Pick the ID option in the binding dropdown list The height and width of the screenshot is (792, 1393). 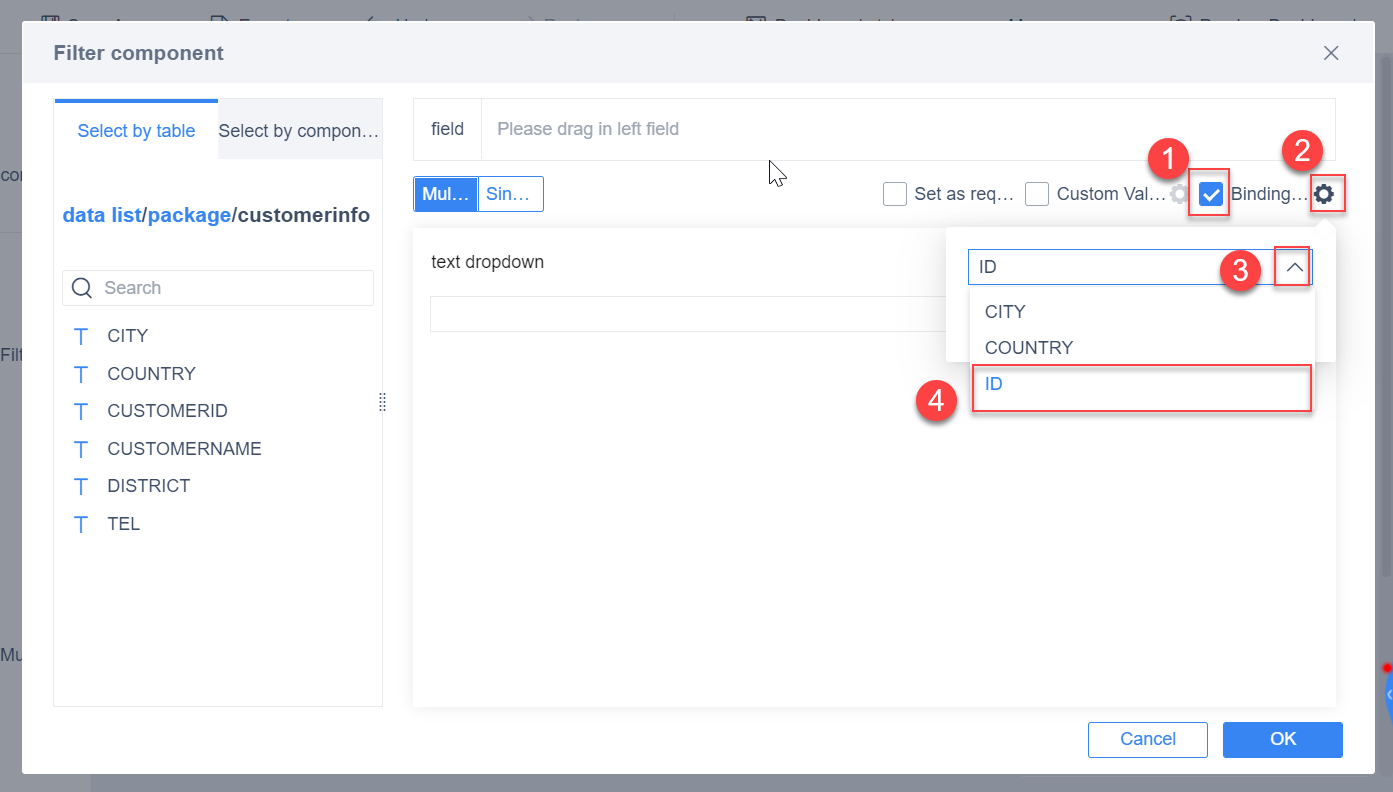click(1142, 384)
